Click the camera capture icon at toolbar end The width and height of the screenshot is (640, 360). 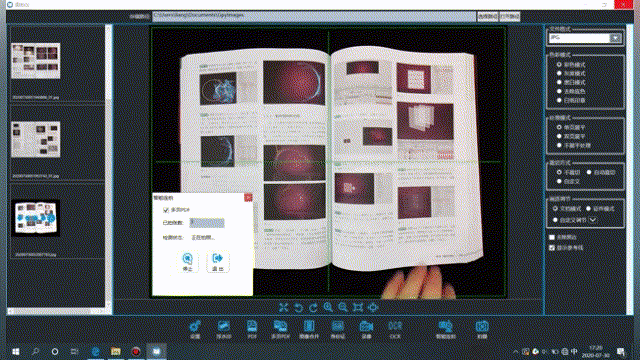click(x=482, y=329)
